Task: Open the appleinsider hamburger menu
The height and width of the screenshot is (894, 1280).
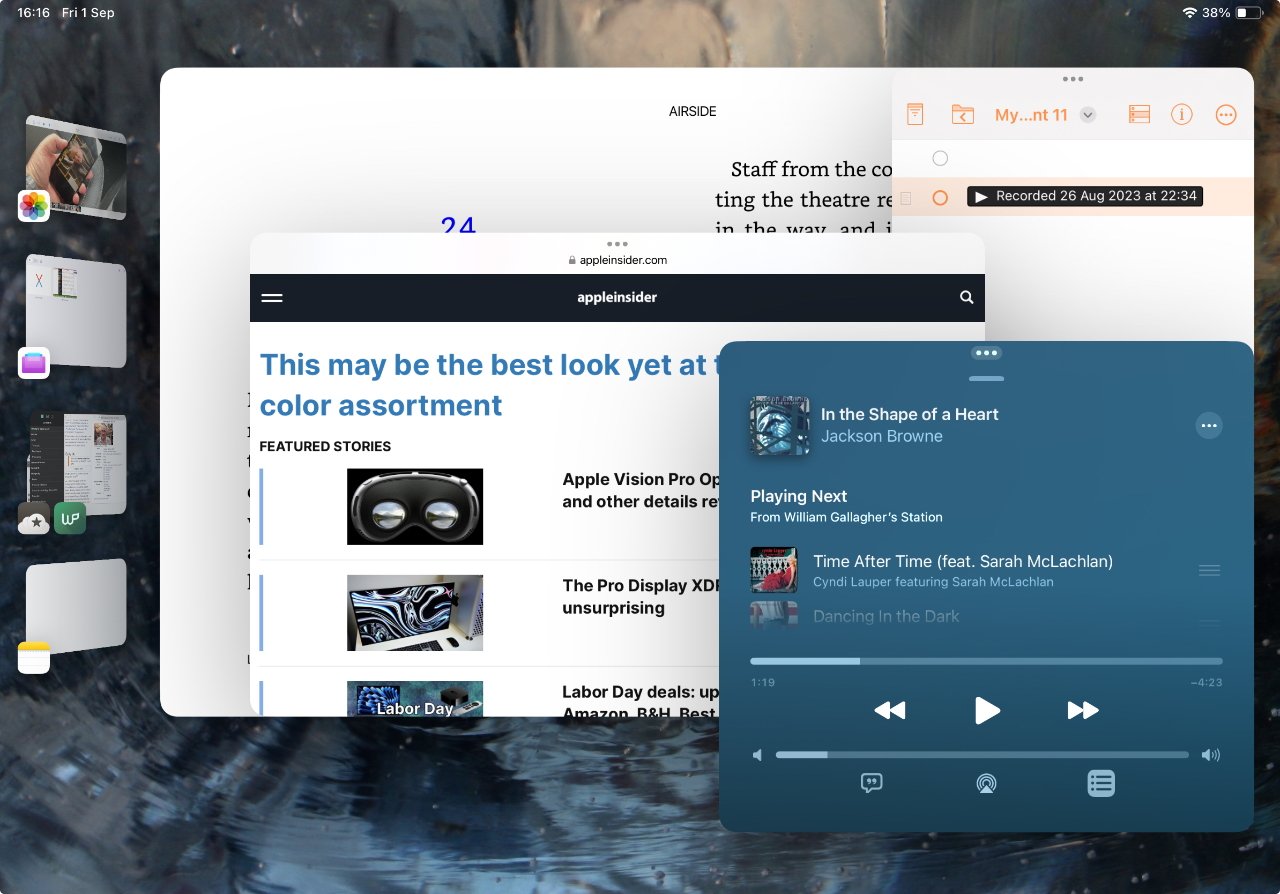Action: [x=272, y=297]
